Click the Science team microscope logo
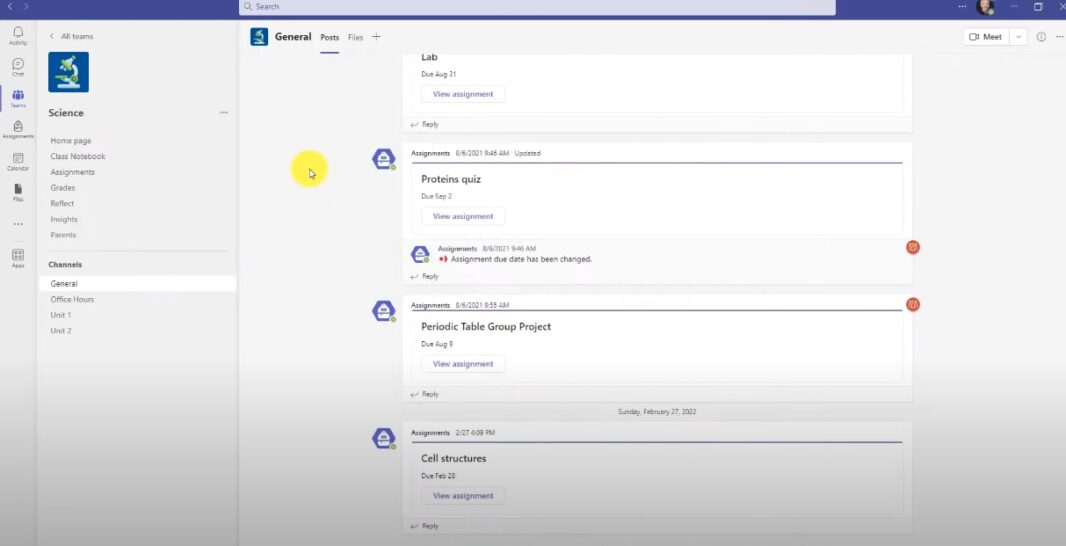Screen dimensions: 1066x546 coord(68,72)
